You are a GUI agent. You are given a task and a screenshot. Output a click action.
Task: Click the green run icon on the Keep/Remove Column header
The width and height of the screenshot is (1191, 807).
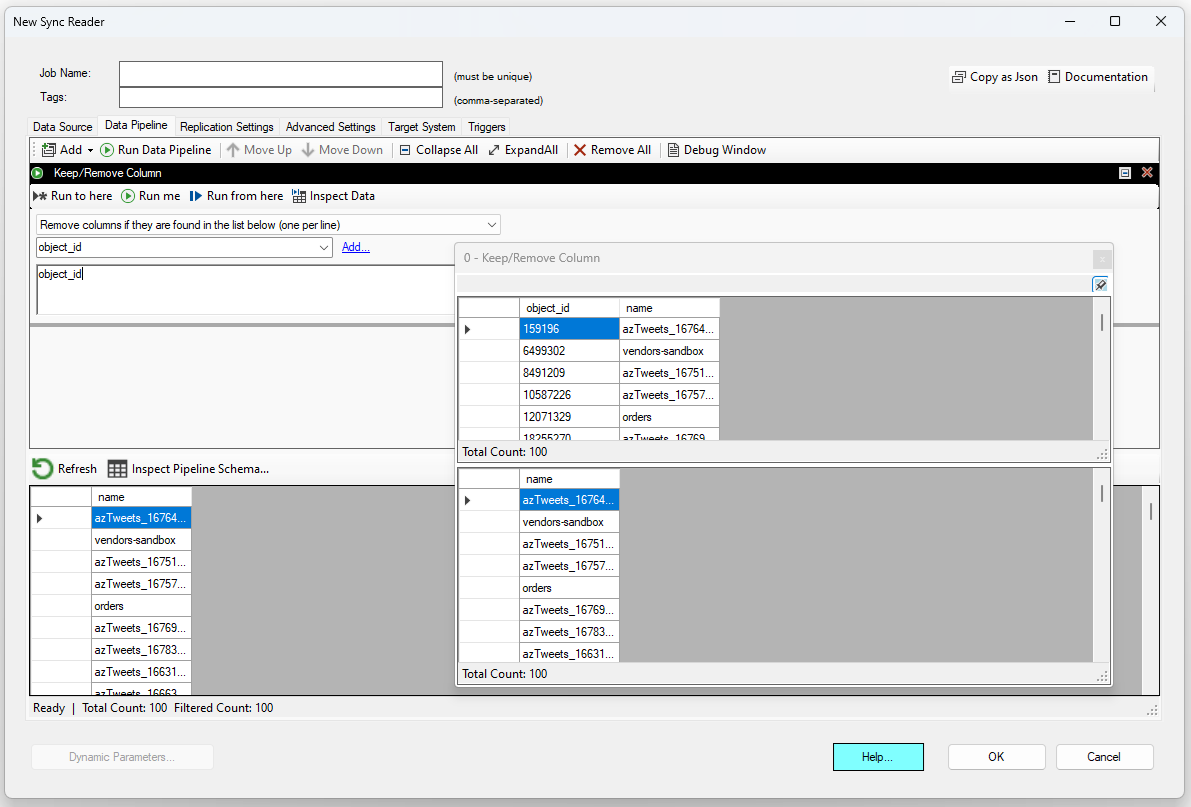pos(37,173)
